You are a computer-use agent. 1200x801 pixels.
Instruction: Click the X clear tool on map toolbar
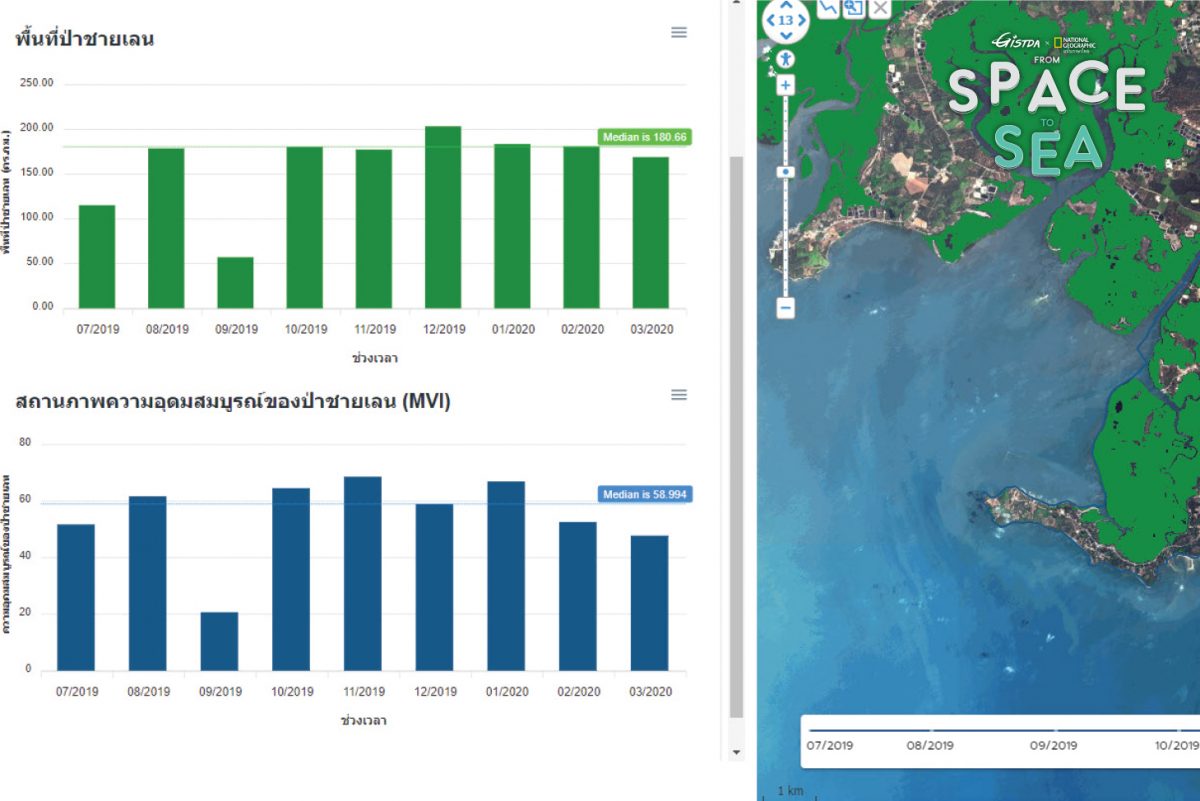point(879,8)
